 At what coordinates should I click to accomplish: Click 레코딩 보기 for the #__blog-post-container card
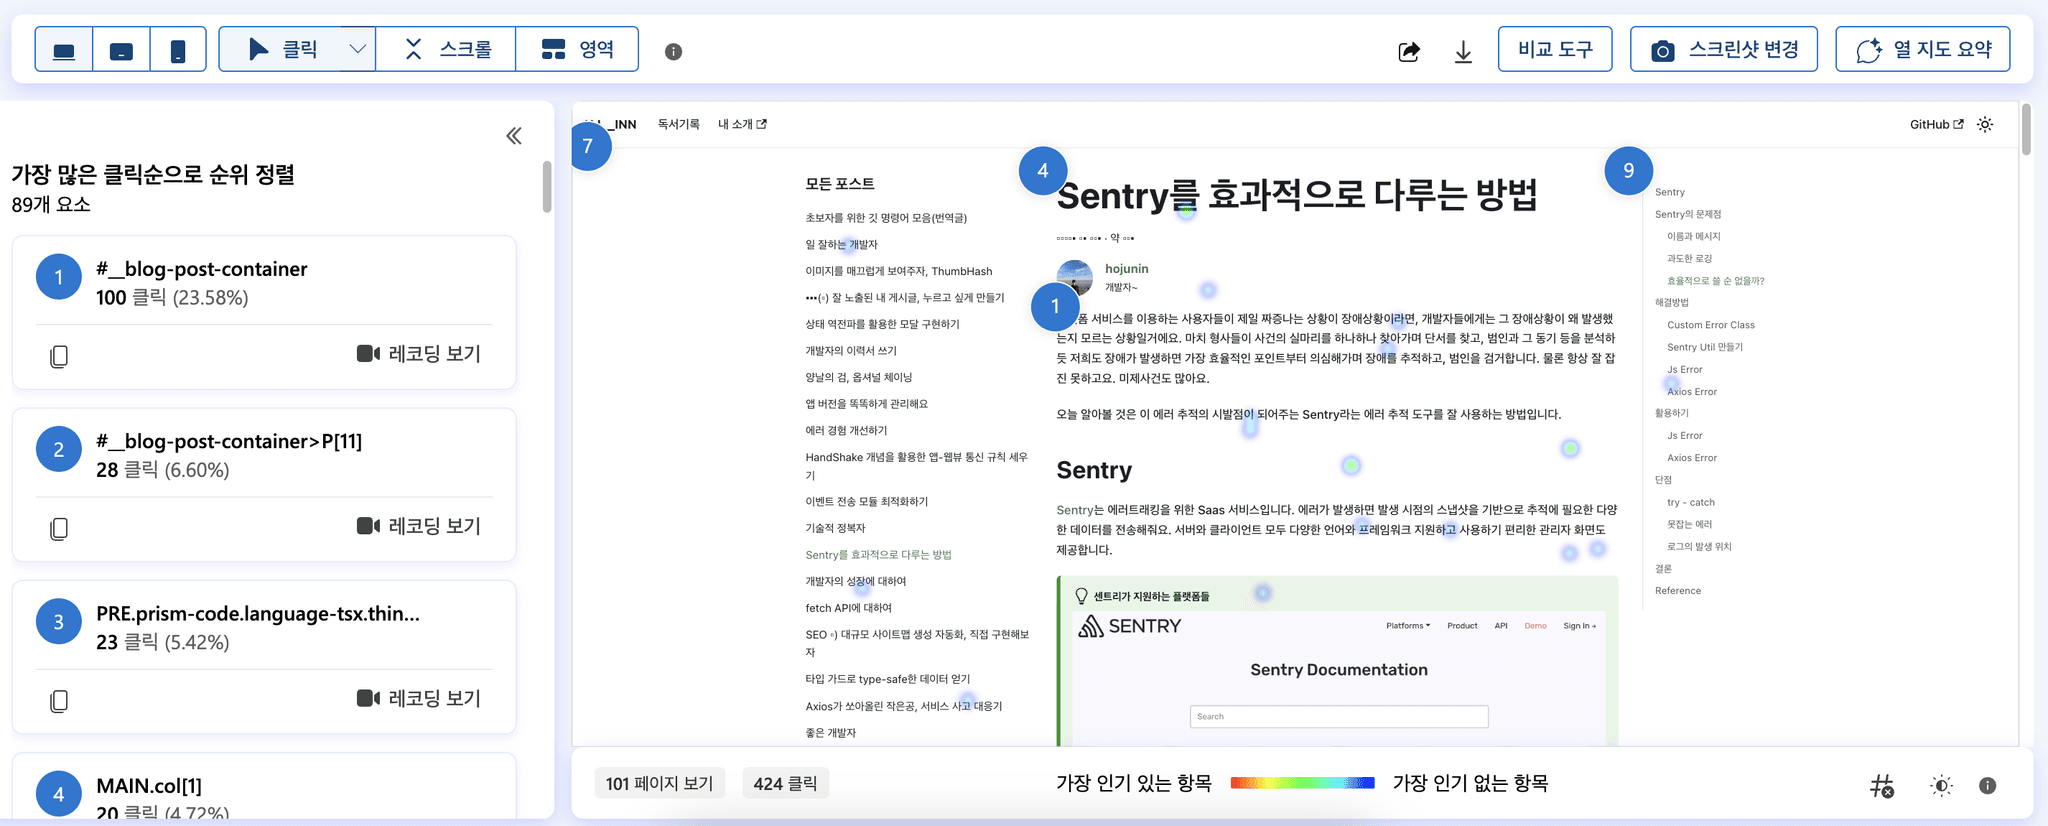pyautogui.click(x=419, y=354)
